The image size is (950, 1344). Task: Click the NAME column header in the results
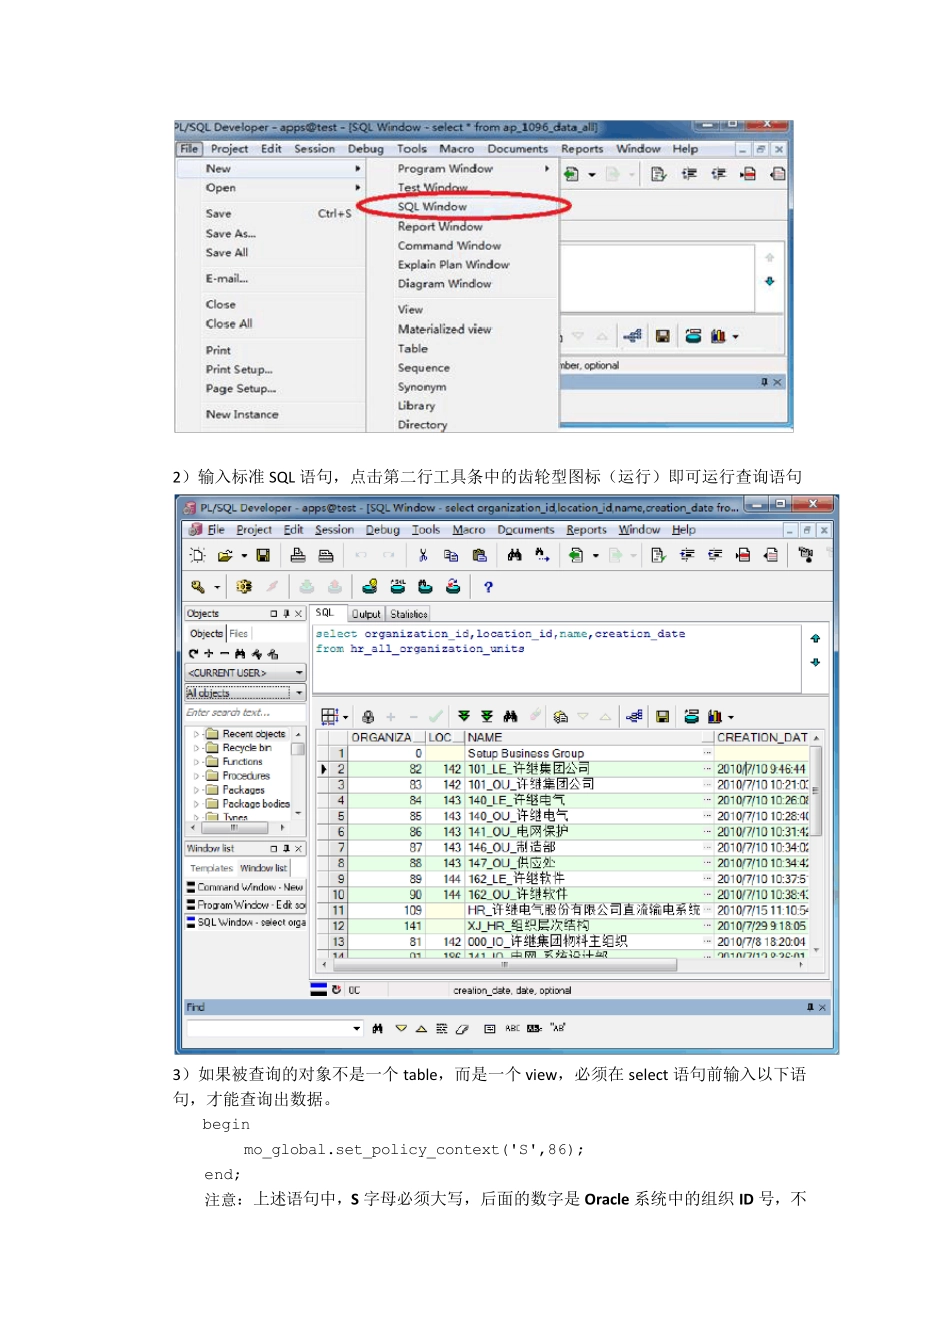point(589,738)
